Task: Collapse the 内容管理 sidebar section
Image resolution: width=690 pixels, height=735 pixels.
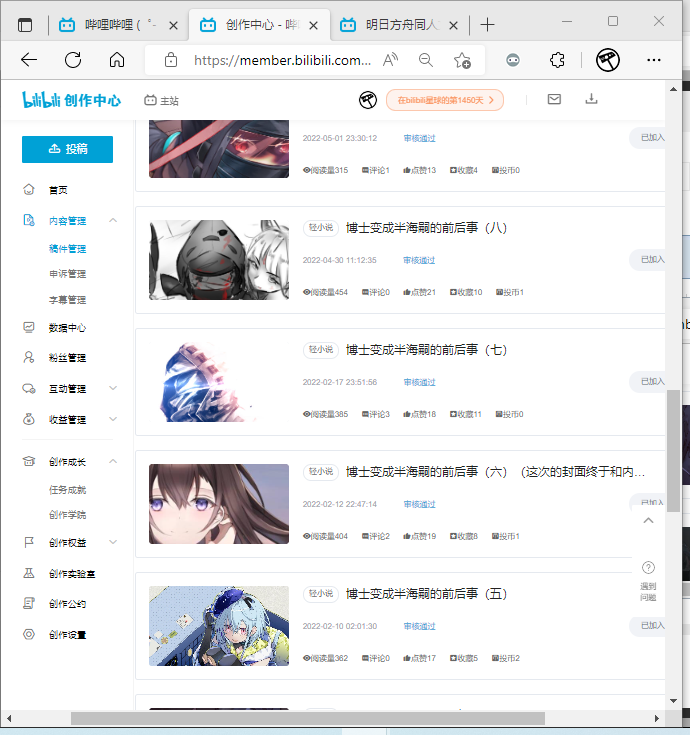Action: coord(113,220)
